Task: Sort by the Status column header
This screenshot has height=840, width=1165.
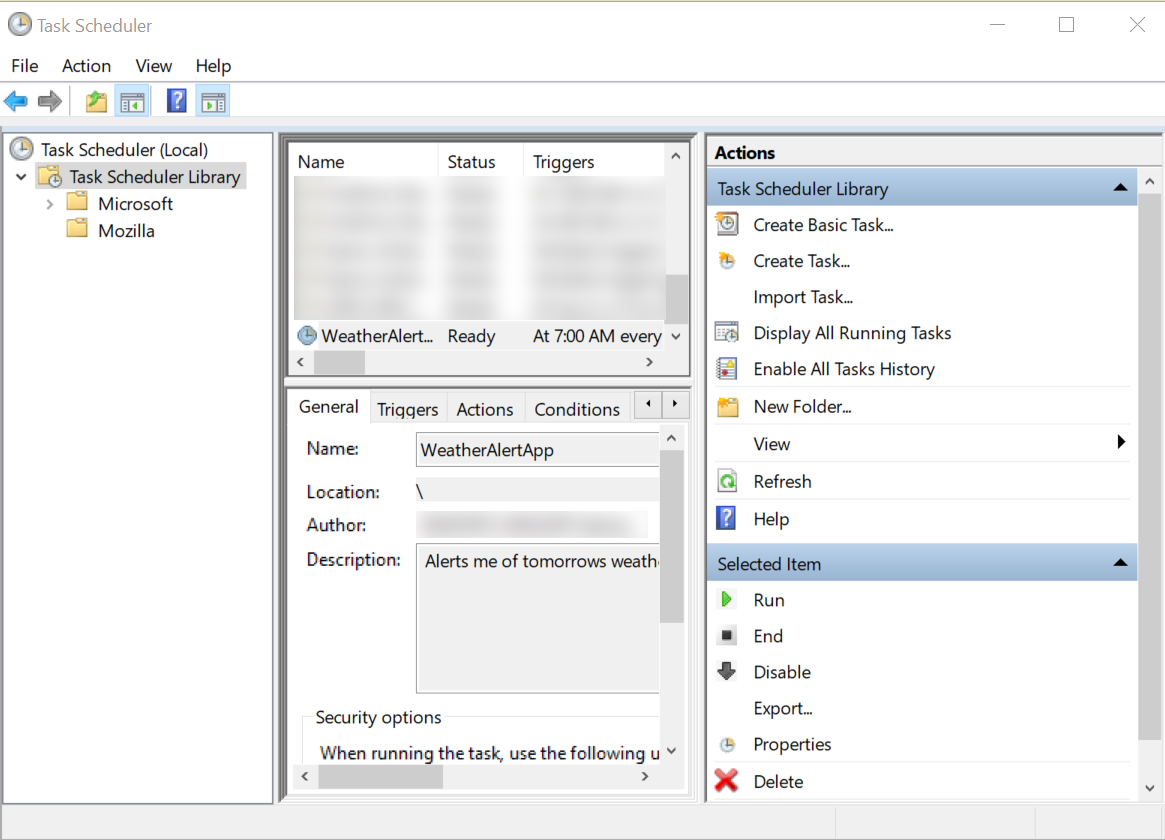Action: click(x=481, y=162)
